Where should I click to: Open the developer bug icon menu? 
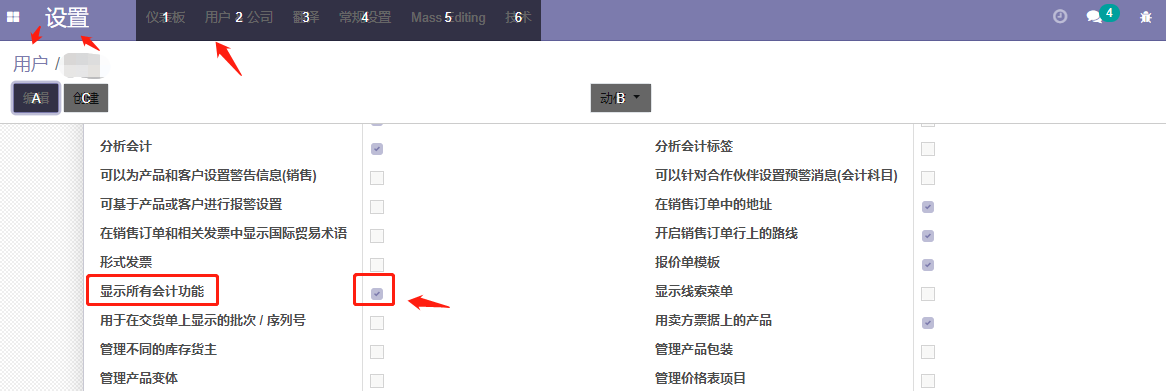click(x=1146, y=17)
